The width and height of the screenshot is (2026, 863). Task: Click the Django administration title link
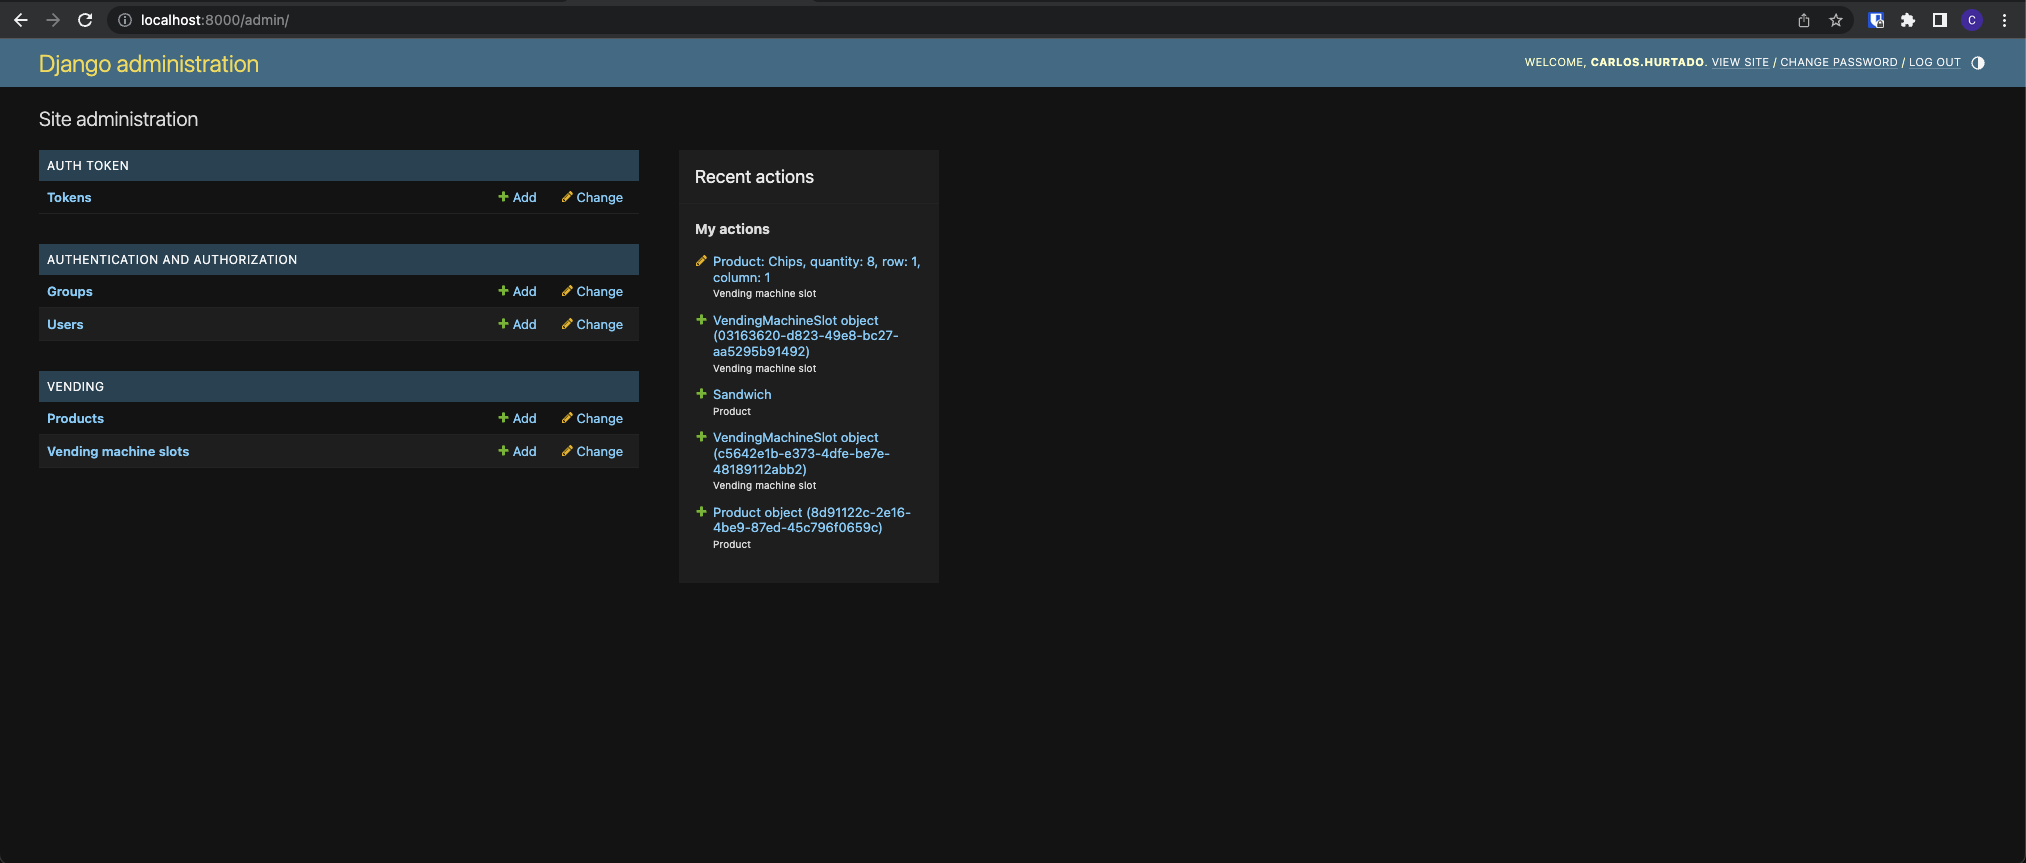[149, 64]
